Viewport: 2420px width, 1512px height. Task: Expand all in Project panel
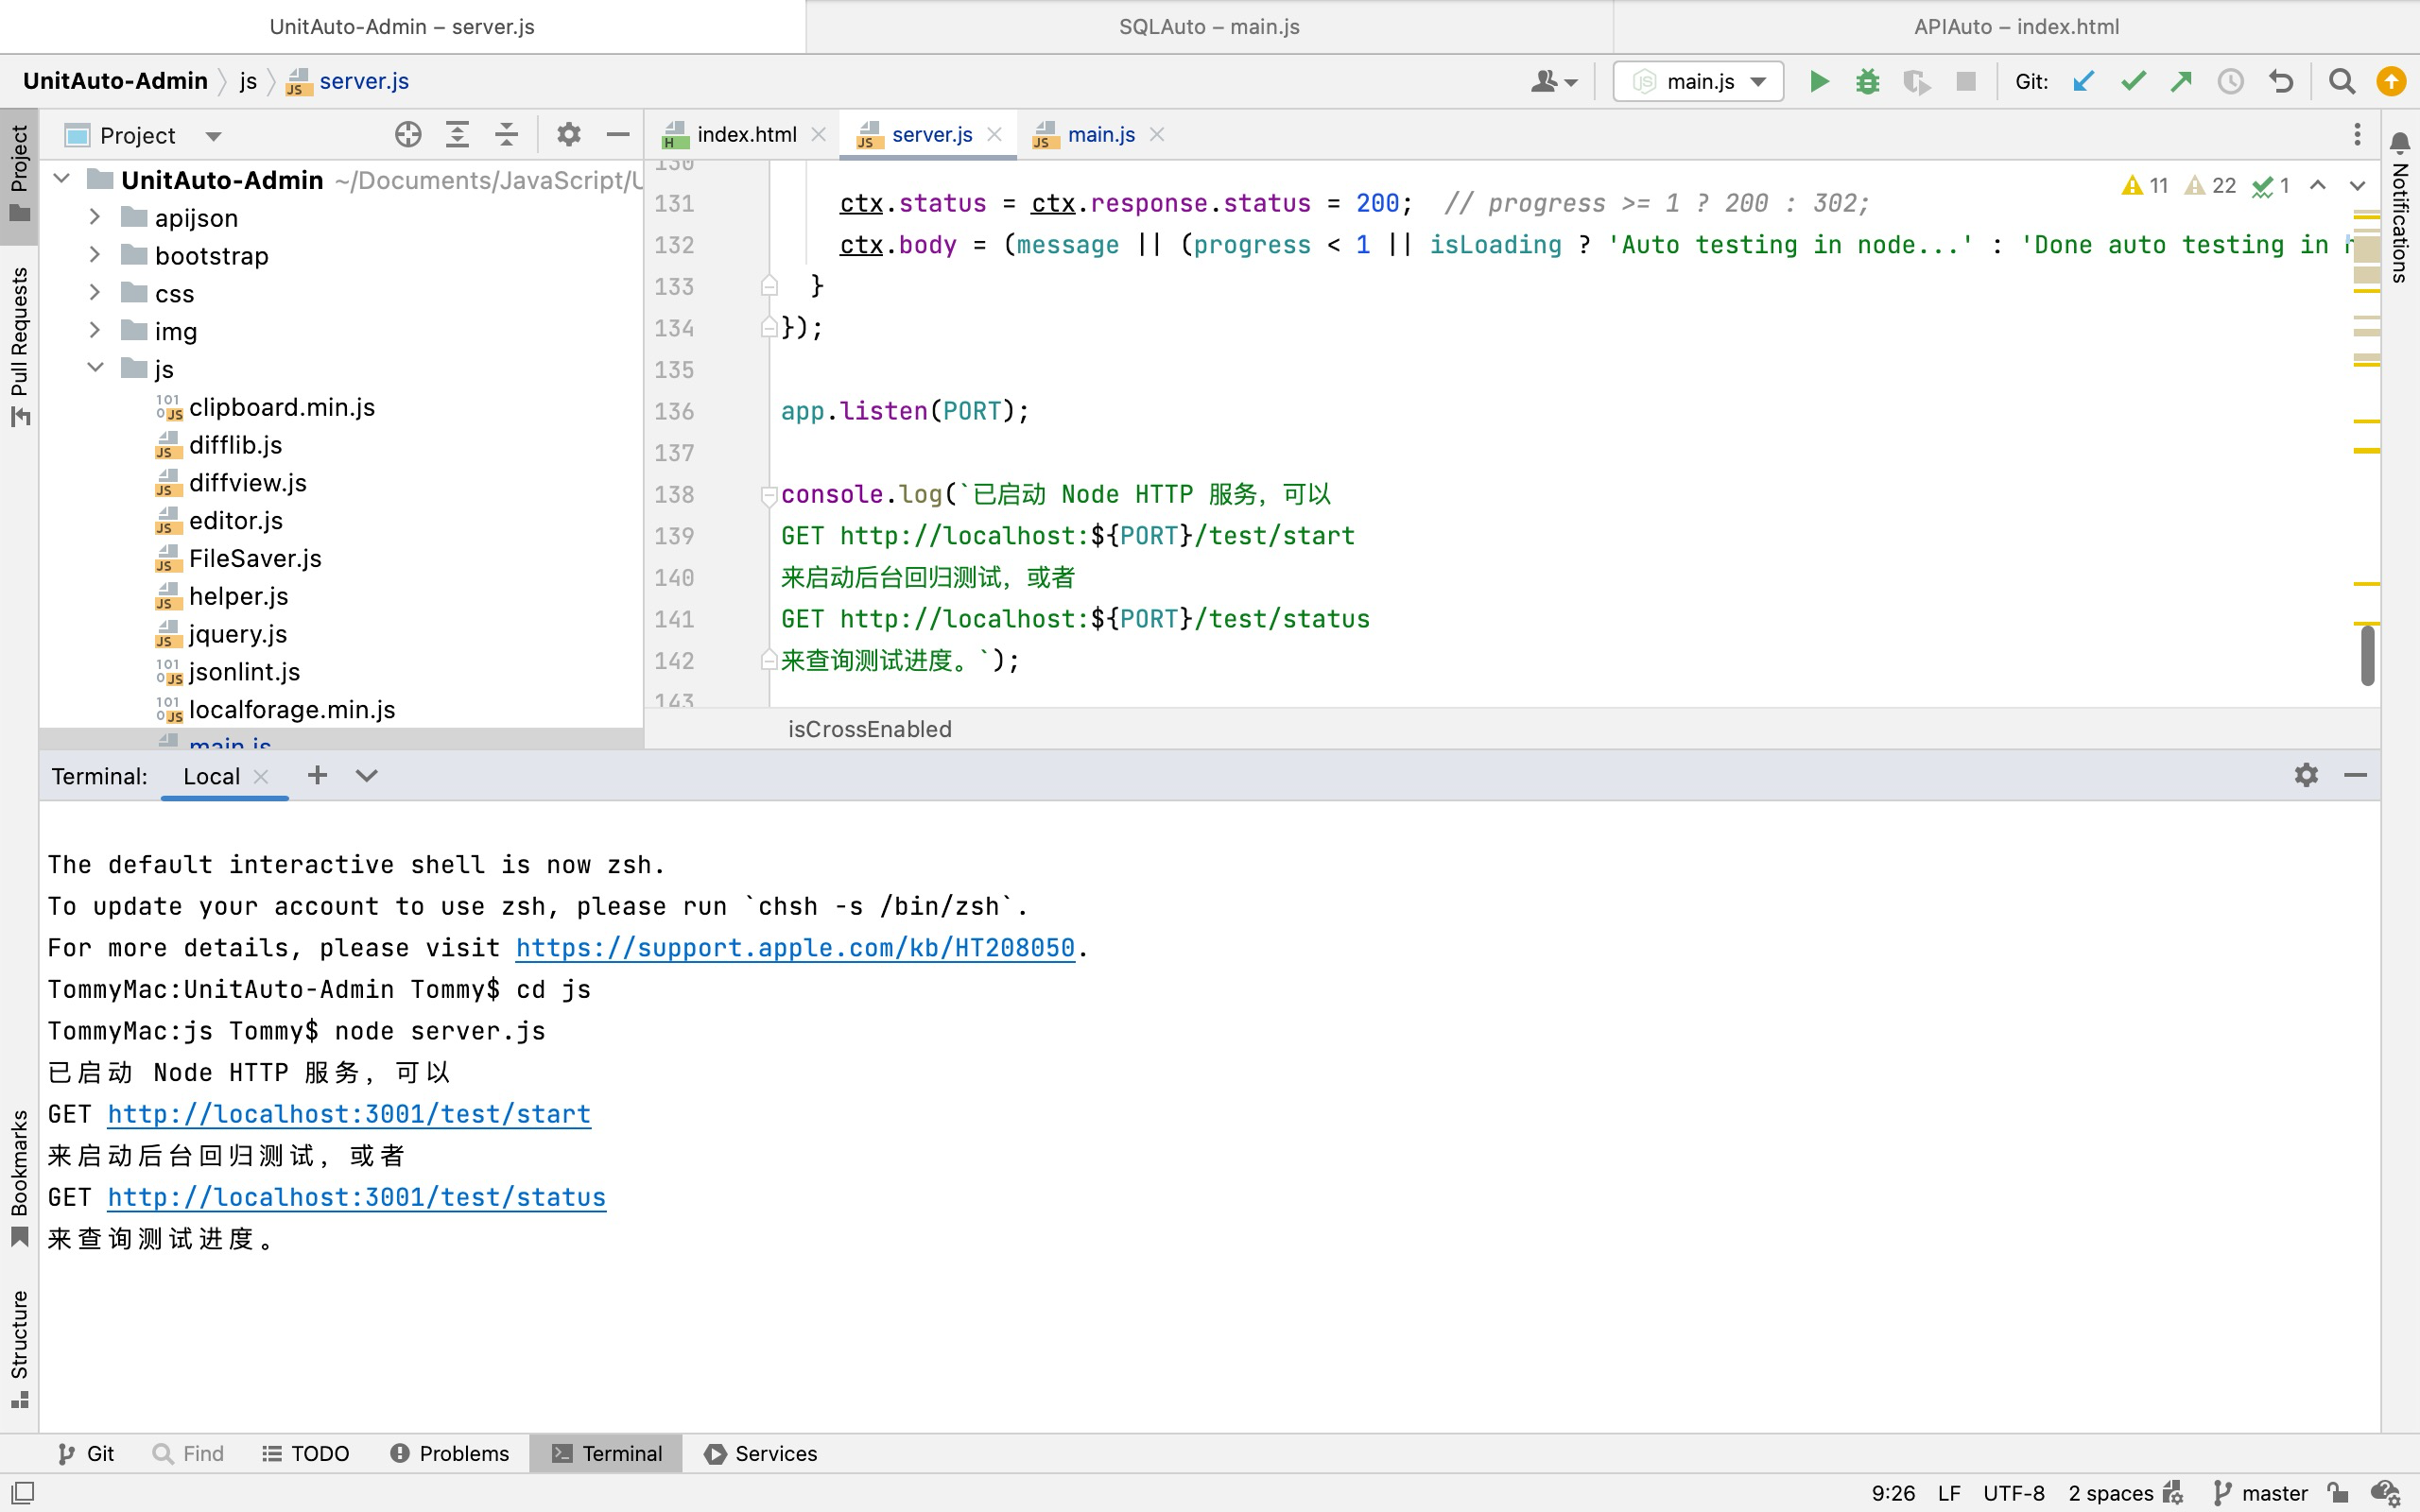click(457, 134)
